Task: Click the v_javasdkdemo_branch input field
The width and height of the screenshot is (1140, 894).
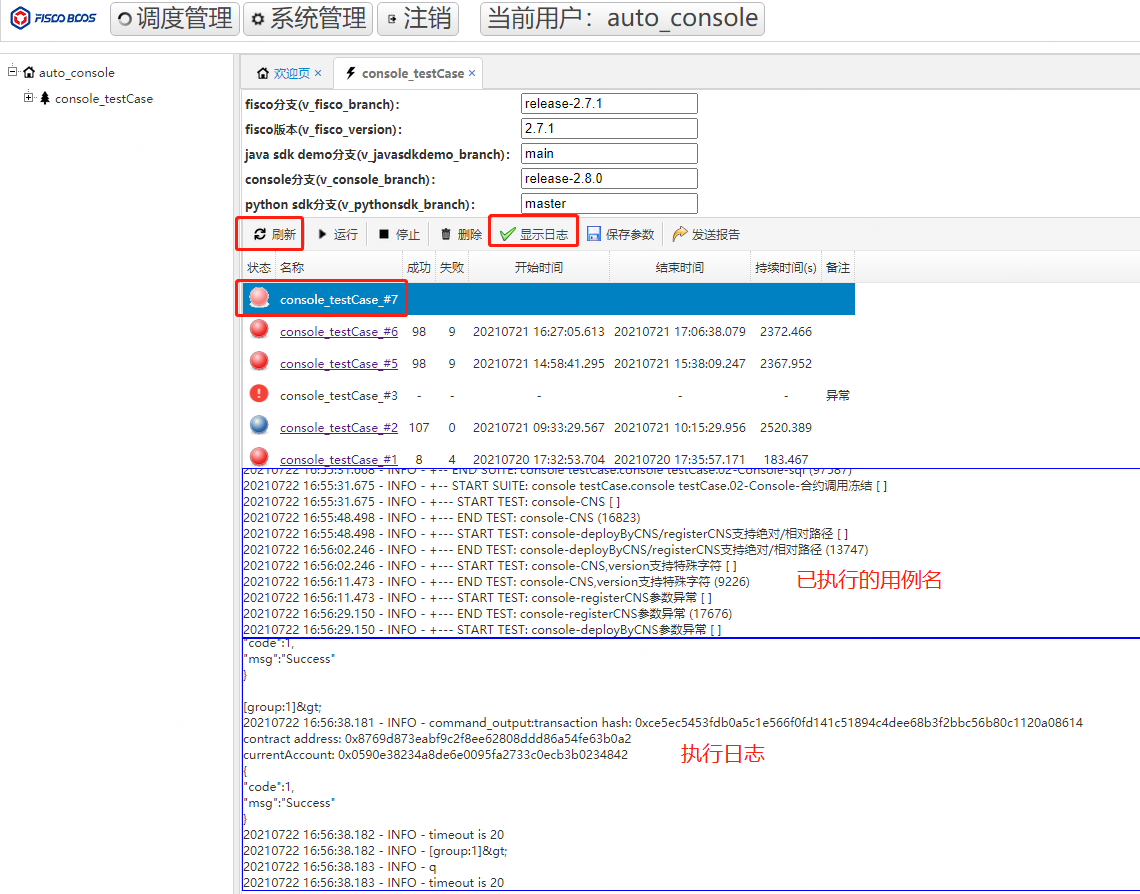Action: [x=609, y=153]
